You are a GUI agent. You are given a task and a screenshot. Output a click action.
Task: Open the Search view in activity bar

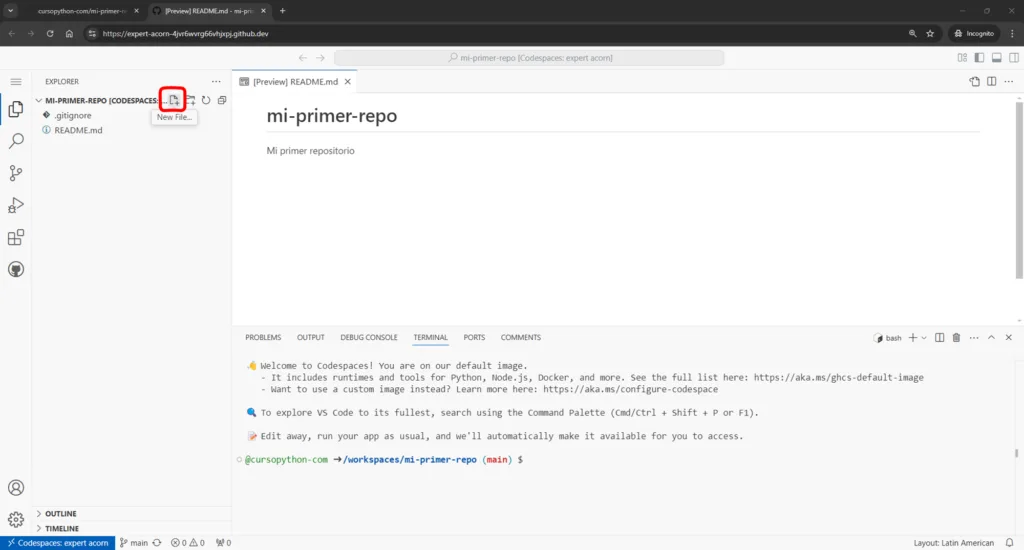(16, 141)
